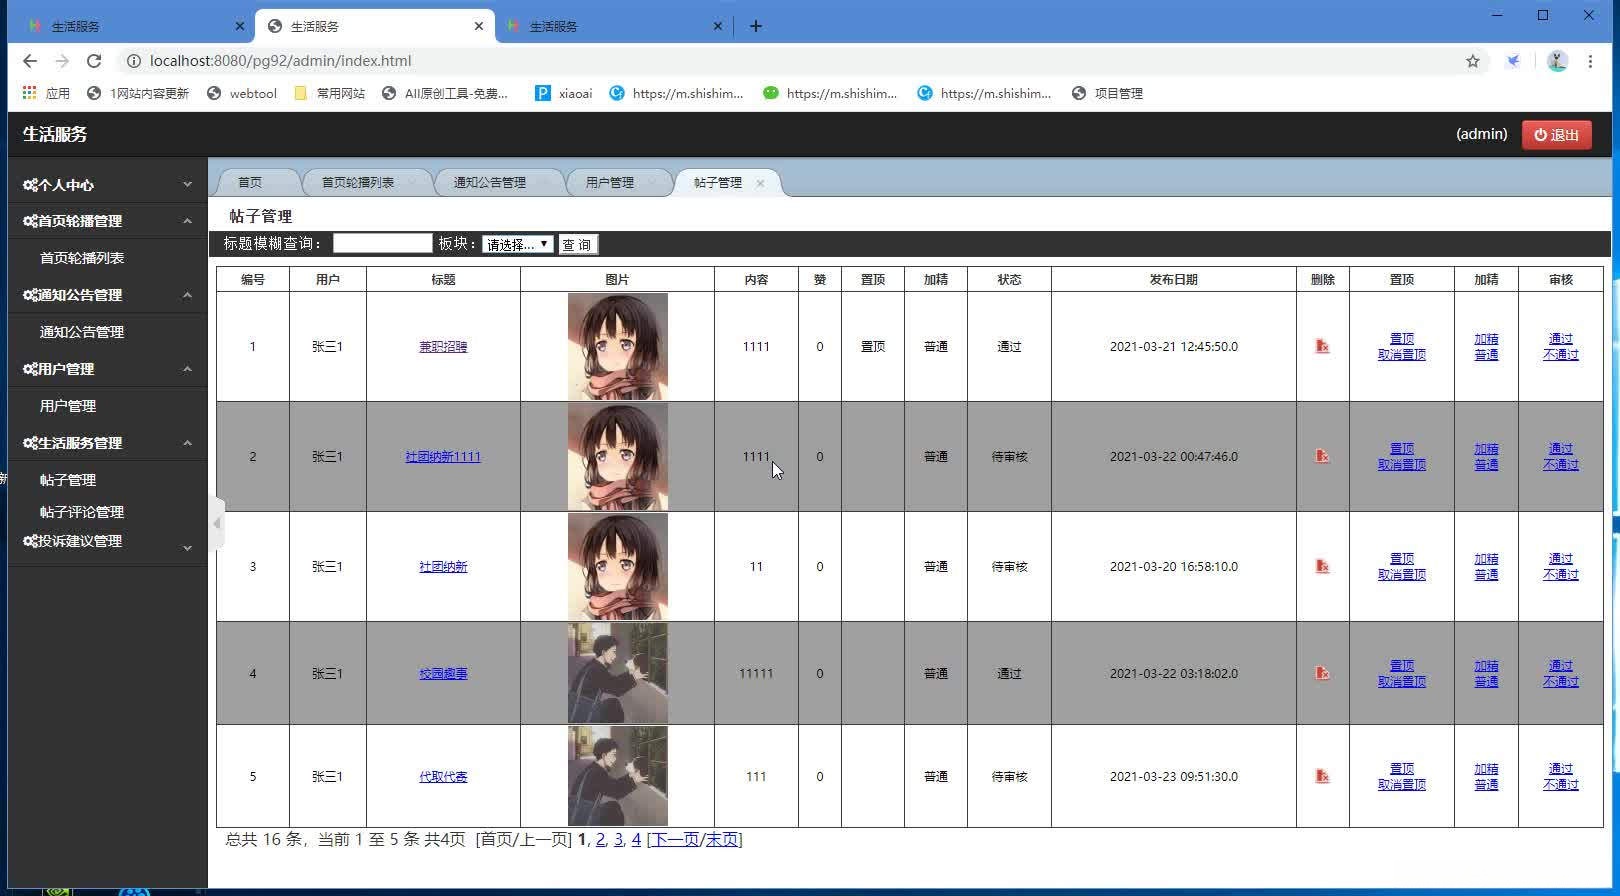The width and height of the screenshot is (1620, 896).
Task: Open Chrome menu with three dots
Action: [1590, 61]
